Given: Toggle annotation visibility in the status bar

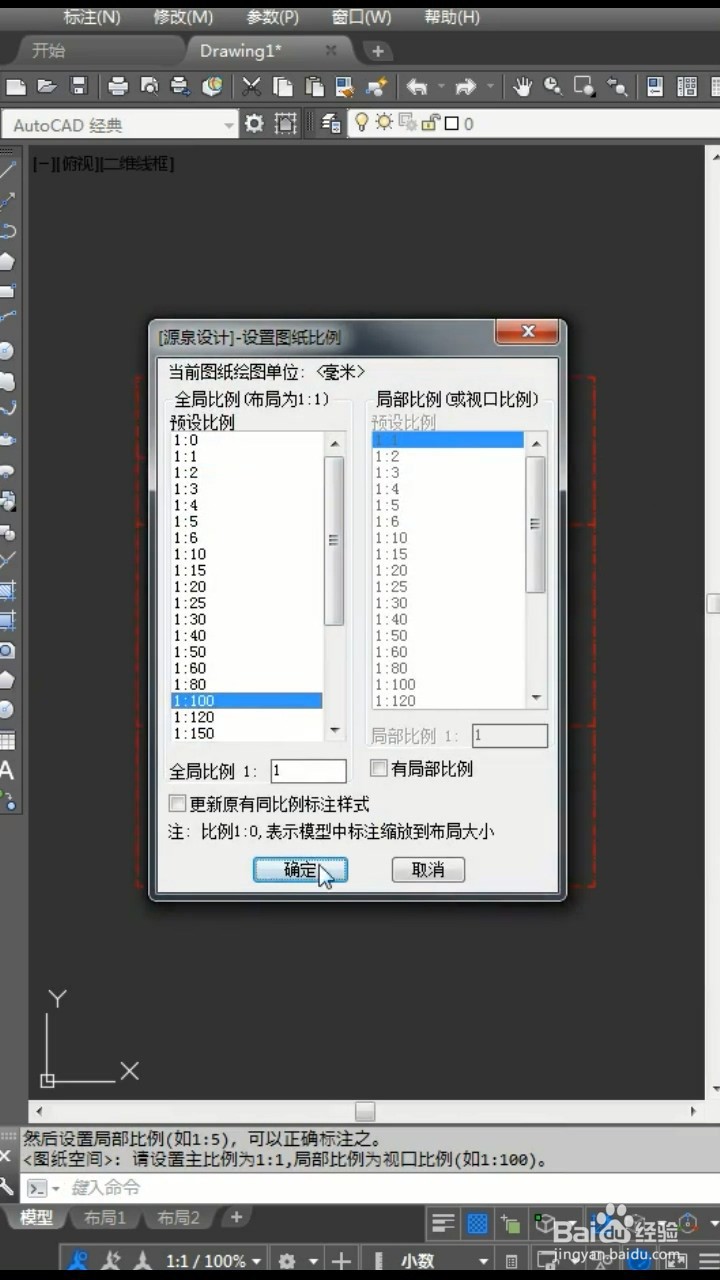Looking at the screenshot, I should [x=80, y=1261].
